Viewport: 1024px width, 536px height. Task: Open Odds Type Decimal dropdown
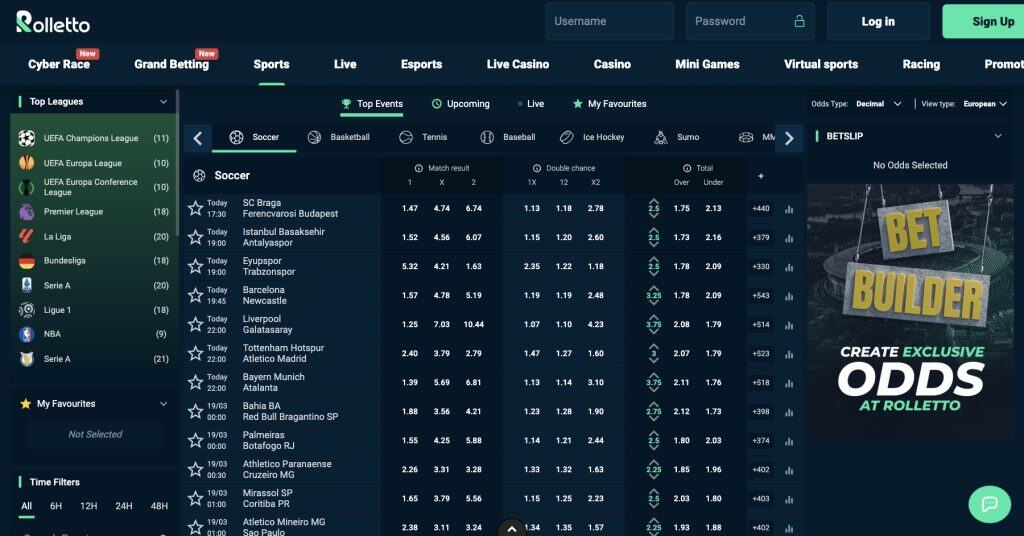[x=878, y=104]
